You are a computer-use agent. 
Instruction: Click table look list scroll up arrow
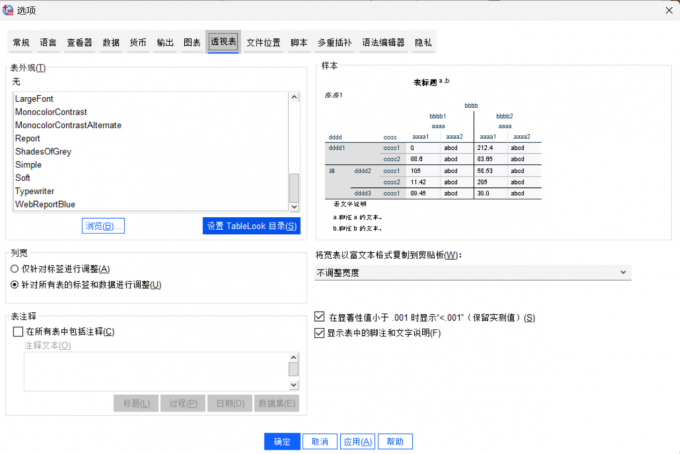click(294, 97)
